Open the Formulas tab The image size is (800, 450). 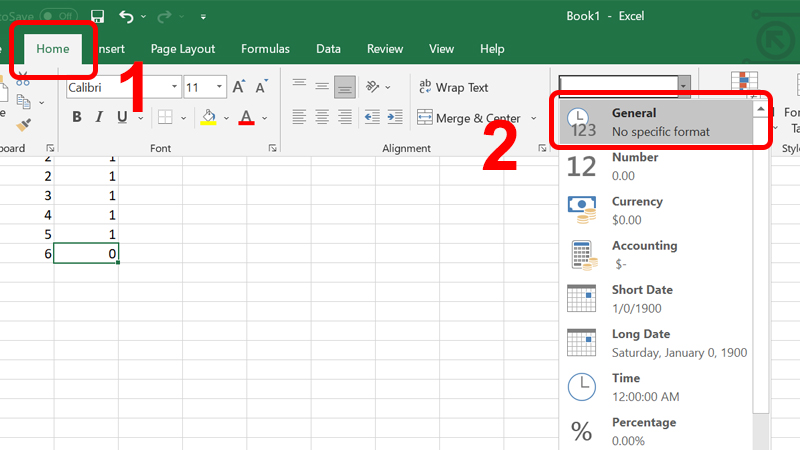click(265, 48)
